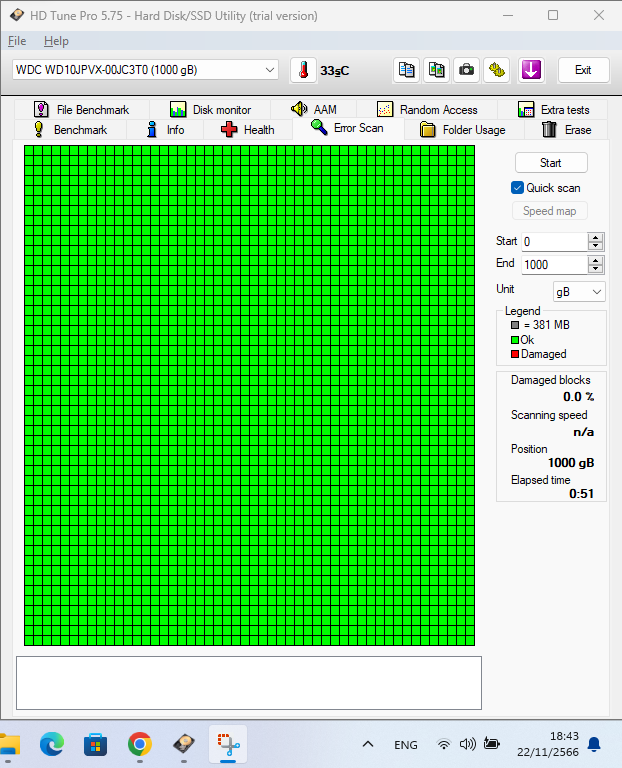Click the 1000 gB position value
This screenshot has width=622, height=768.
point(571,463)
